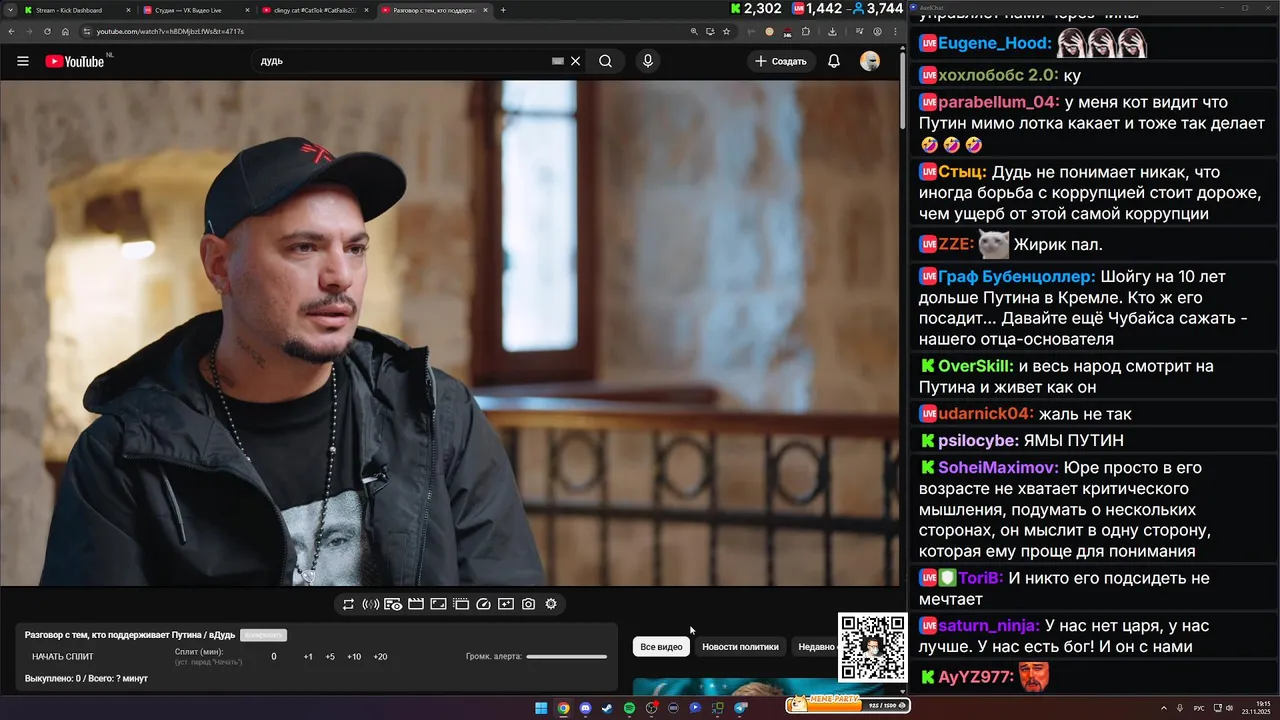Screen dimensions: 1280x720
Task: Click the plus-screen icon in the video toolbar
Action: pyautogui.click(x=506, y=604)
